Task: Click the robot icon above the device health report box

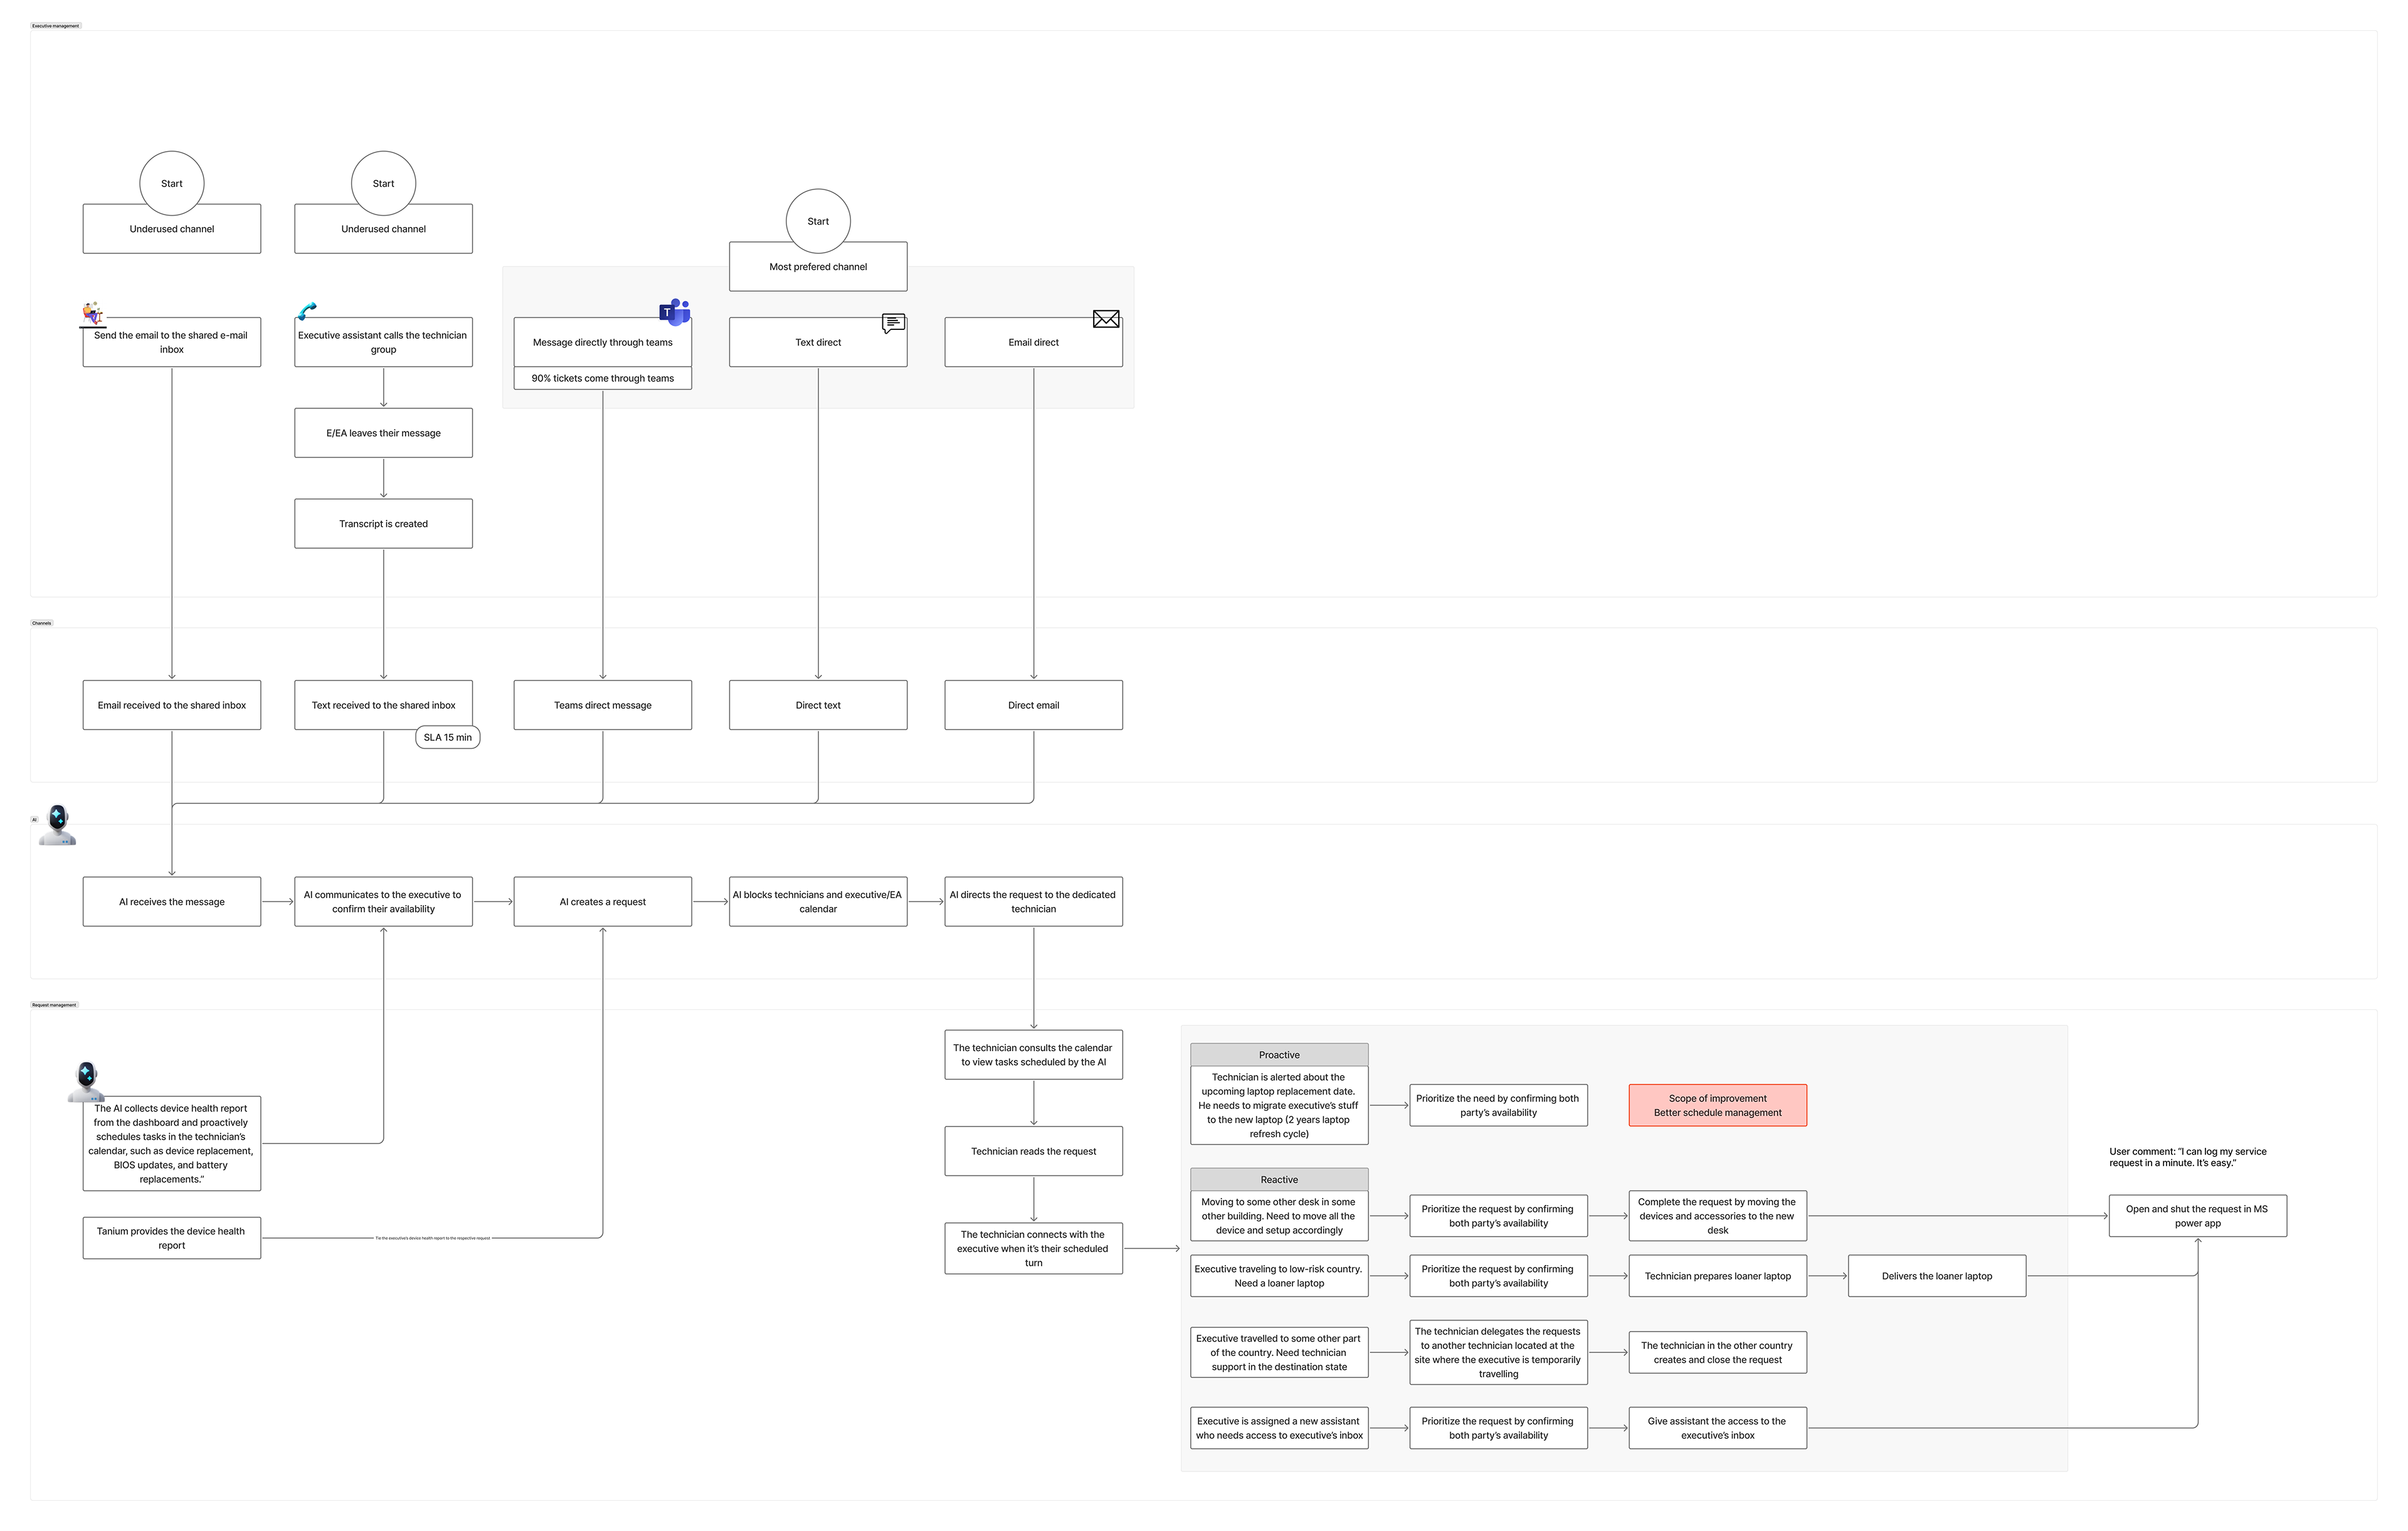Action: 86,1081
